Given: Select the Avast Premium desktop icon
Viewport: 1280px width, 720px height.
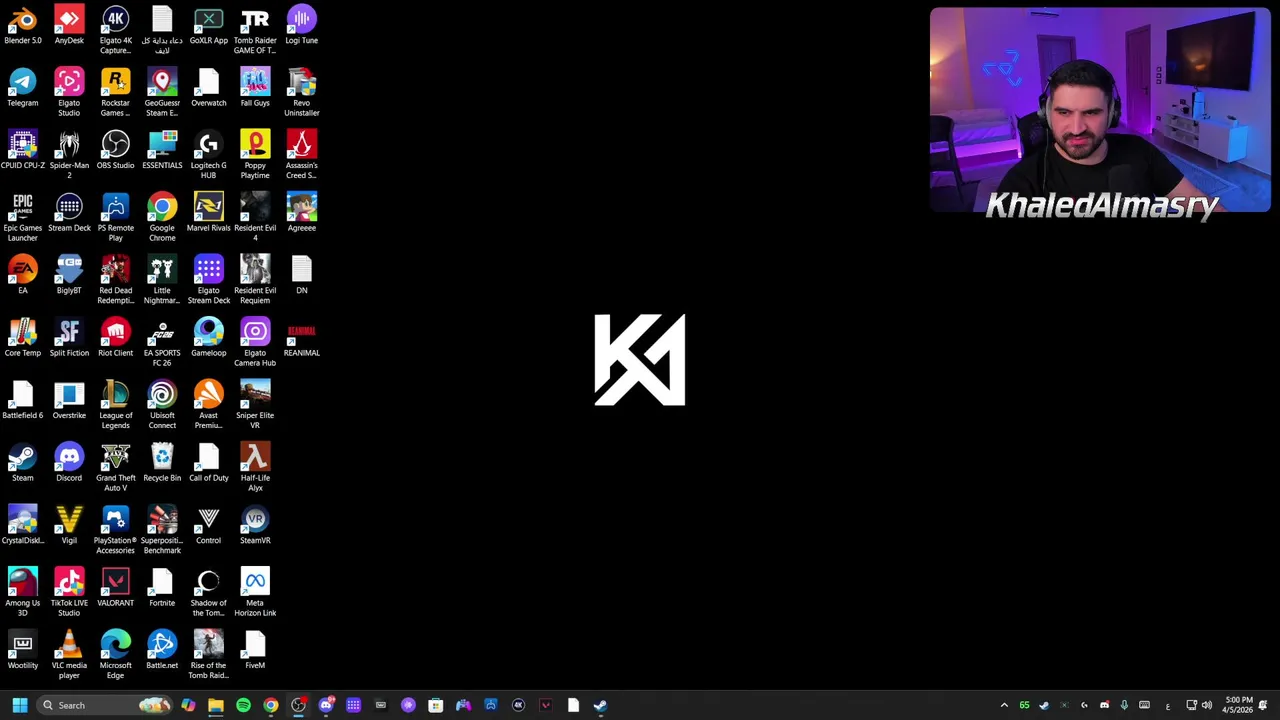Looking at the screenshot, I should 208,405.
